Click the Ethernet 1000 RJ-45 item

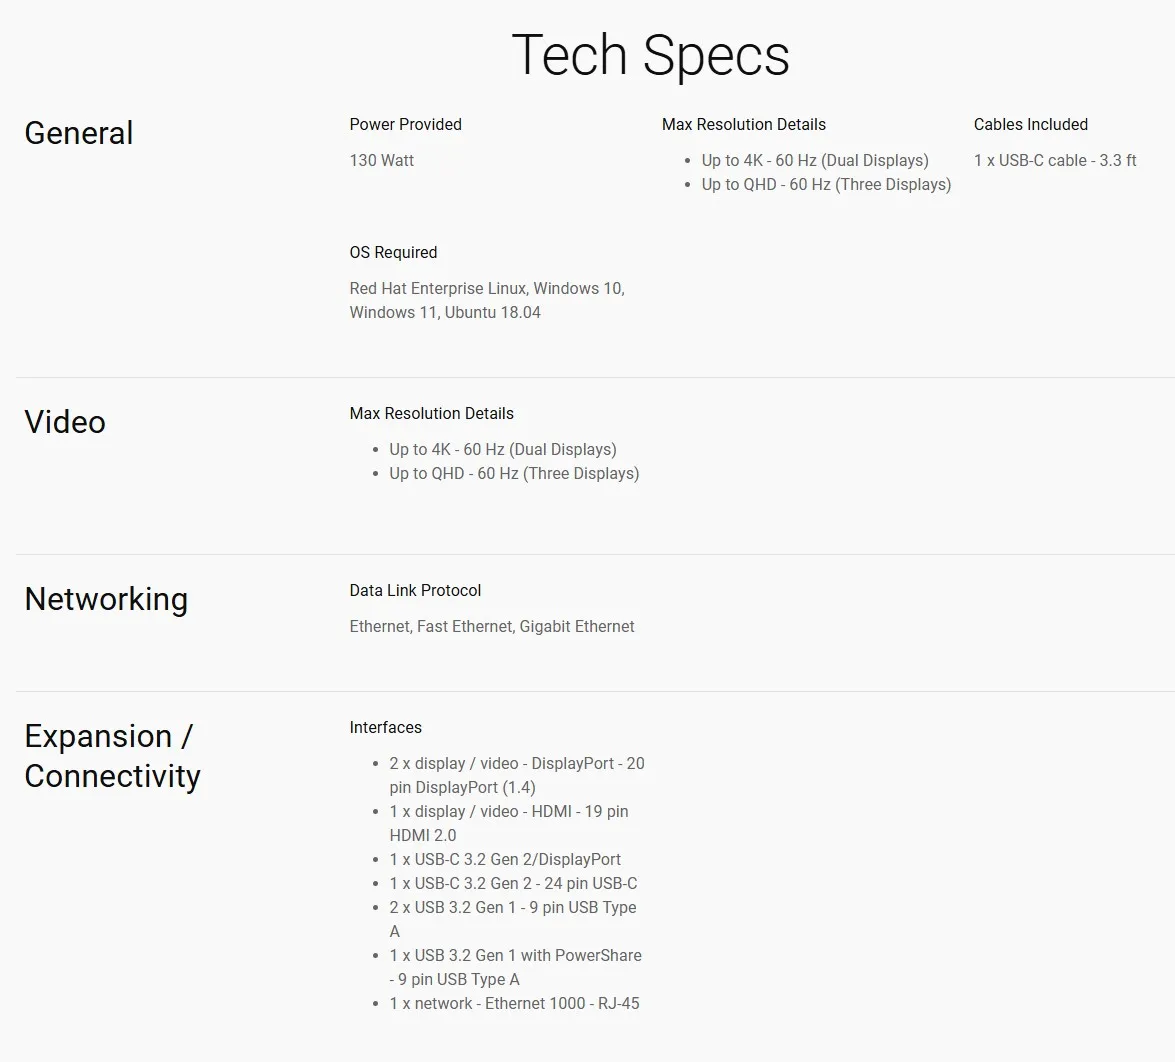coord(514,1003)
